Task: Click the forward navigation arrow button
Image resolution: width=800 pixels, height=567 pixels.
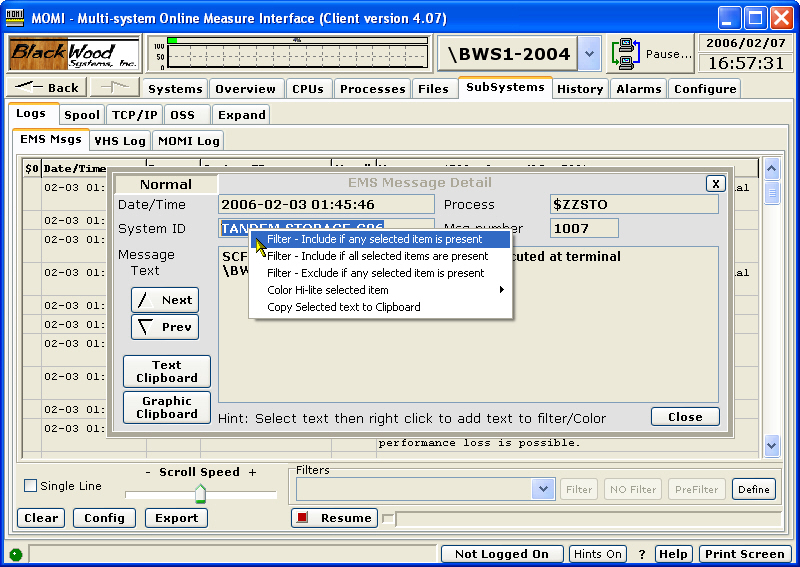Action: pos(114,88)
